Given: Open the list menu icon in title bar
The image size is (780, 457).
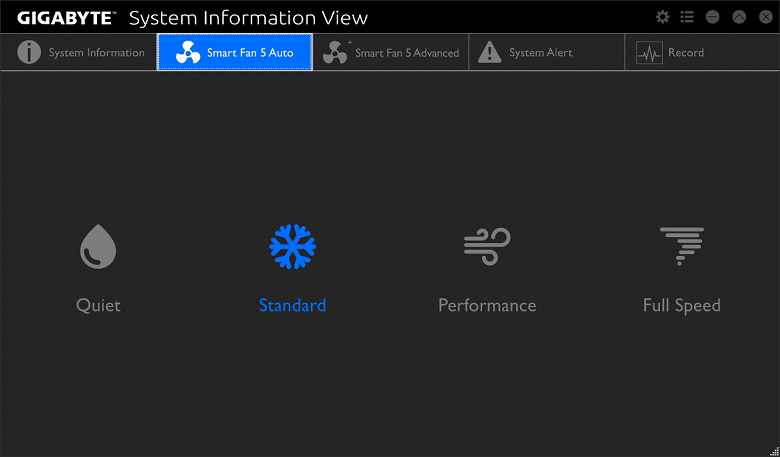Looking at the screenshot, I should [x=687, y=17].
